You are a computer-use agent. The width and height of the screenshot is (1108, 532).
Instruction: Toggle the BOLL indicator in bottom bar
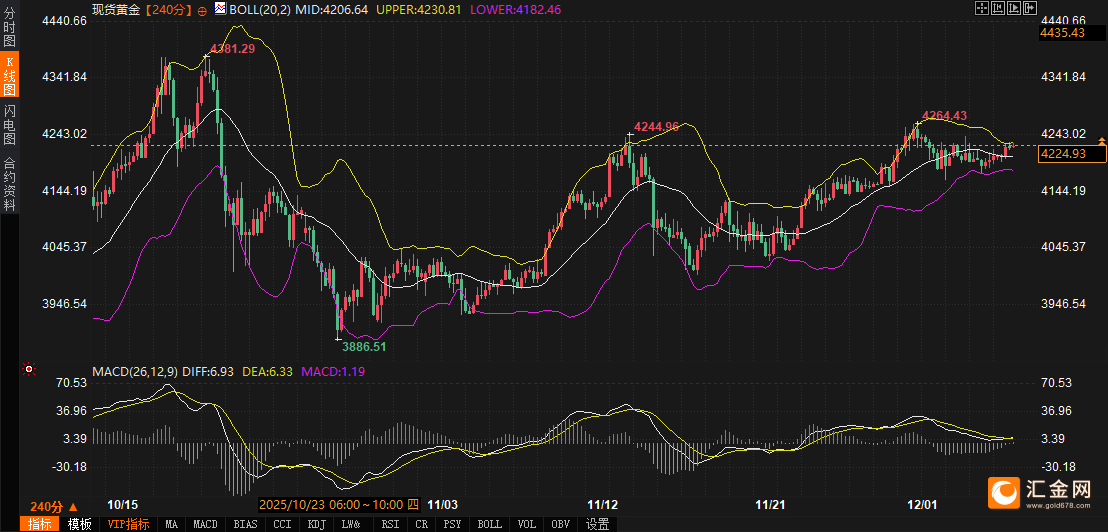coord(489,524)
